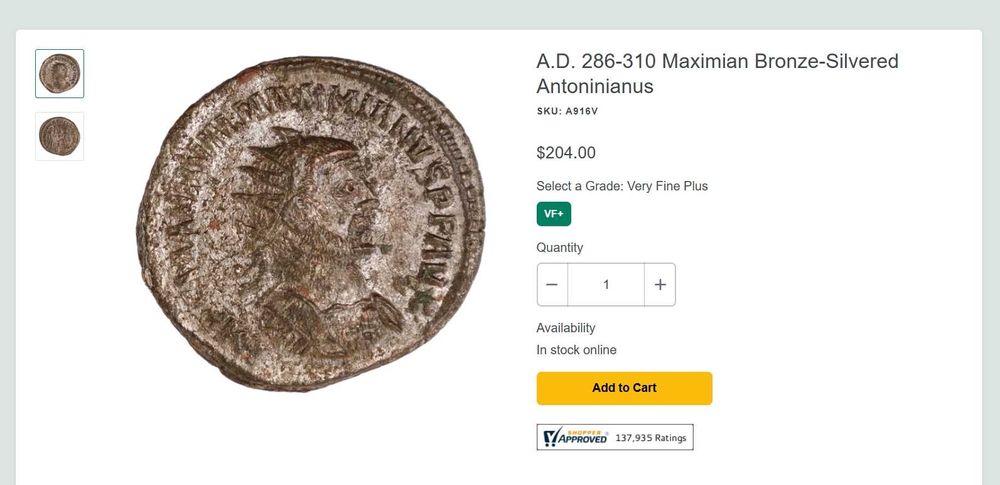This screenshot has height=485, width=1000.
Task: Click the SKU code A916V
Action: tap(581, 111)
